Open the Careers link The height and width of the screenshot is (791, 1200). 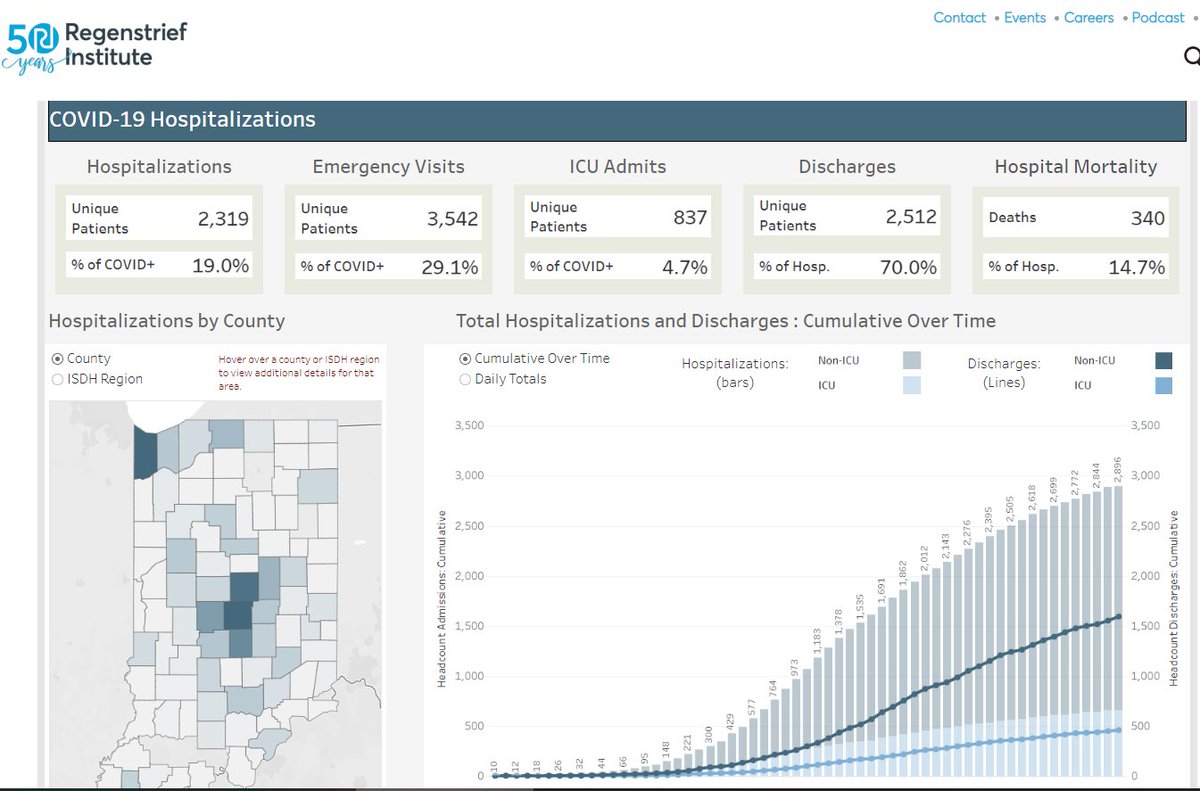tap(1091, 18)
